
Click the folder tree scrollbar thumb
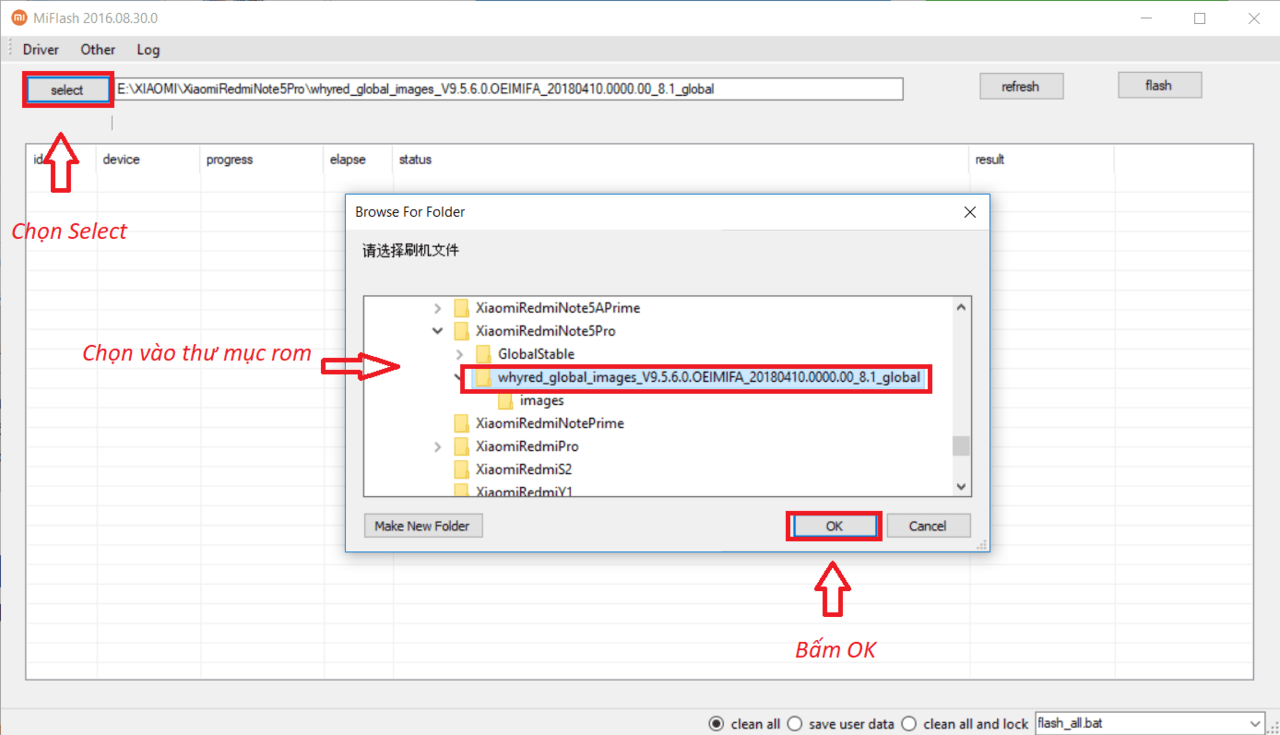(x=961, y=445)
